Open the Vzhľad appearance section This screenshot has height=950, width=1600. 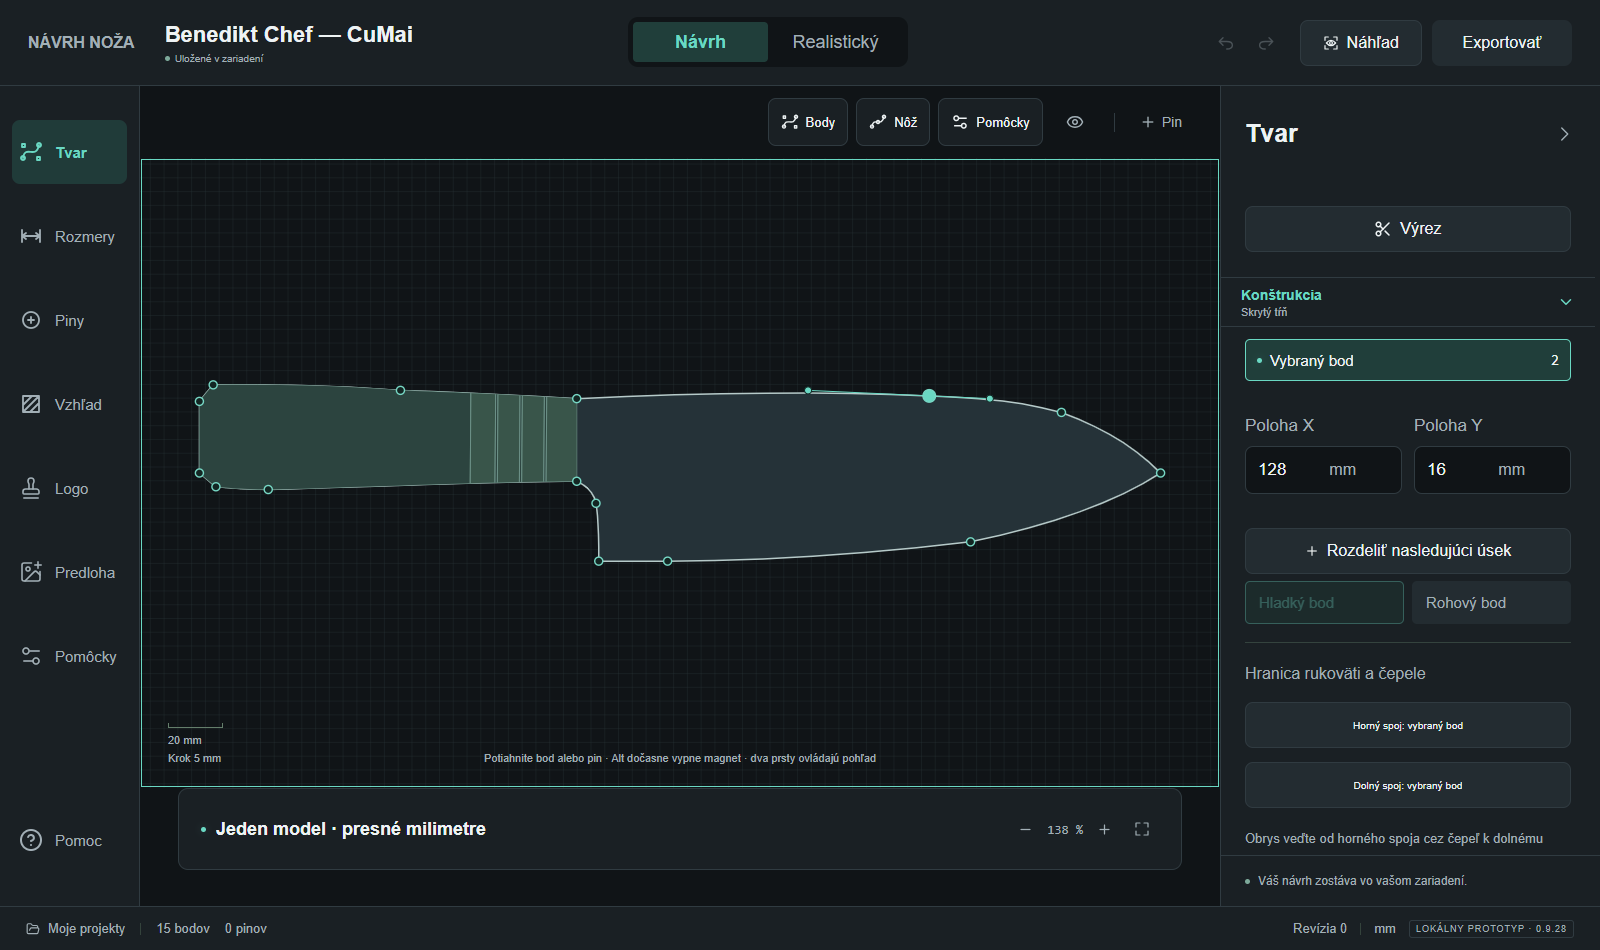click(x=69, y=404)
